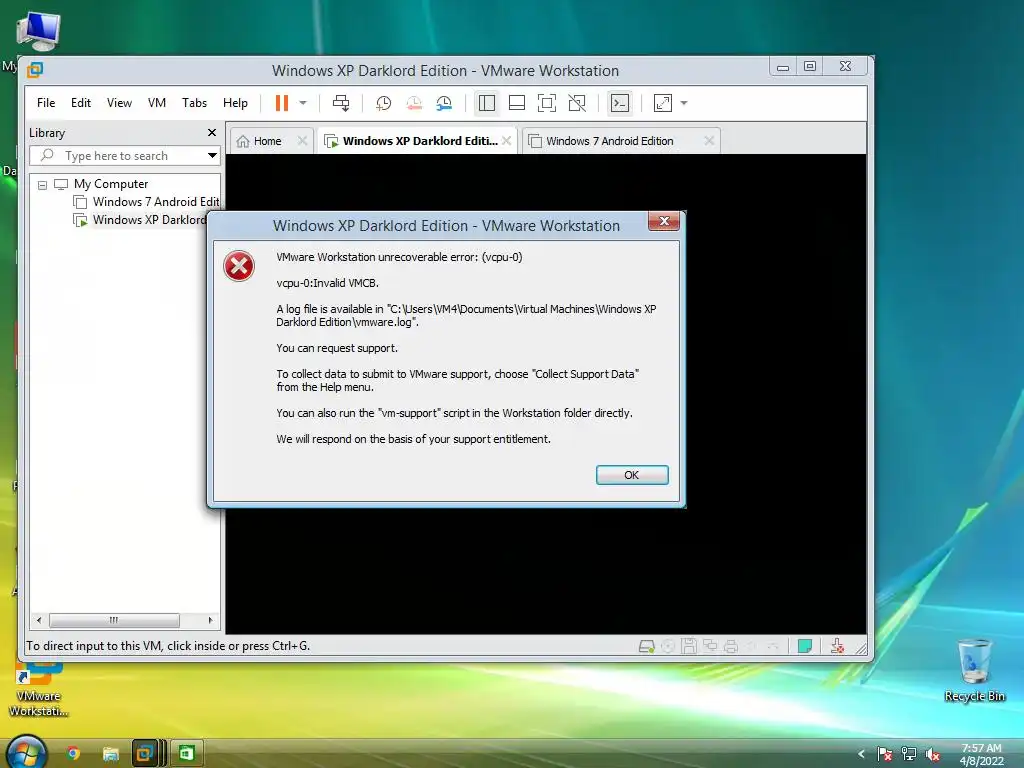Pause the virtual machine with the orange button
Screen dimensions: 1024x768
[281, 103]
